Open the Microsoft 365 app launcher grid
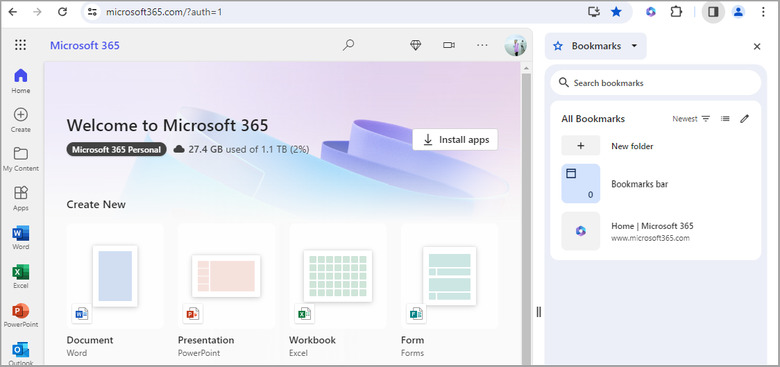Screen dimensions: 780x367 20,45
